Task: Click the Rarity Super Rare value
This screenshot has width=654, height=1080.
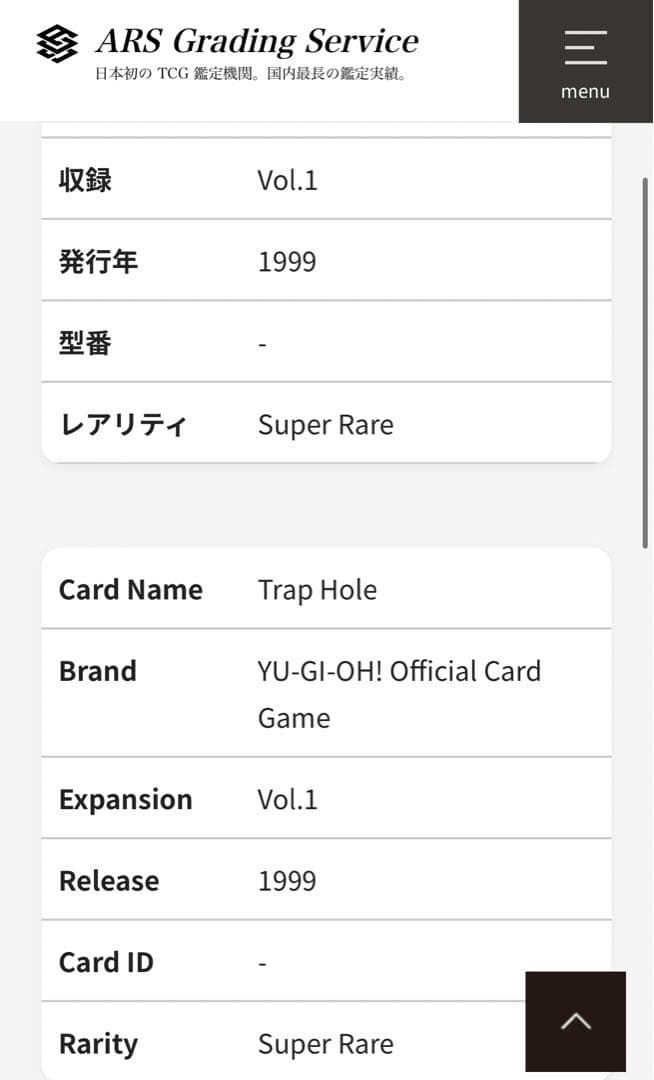Action: (x=326, y=1044)
